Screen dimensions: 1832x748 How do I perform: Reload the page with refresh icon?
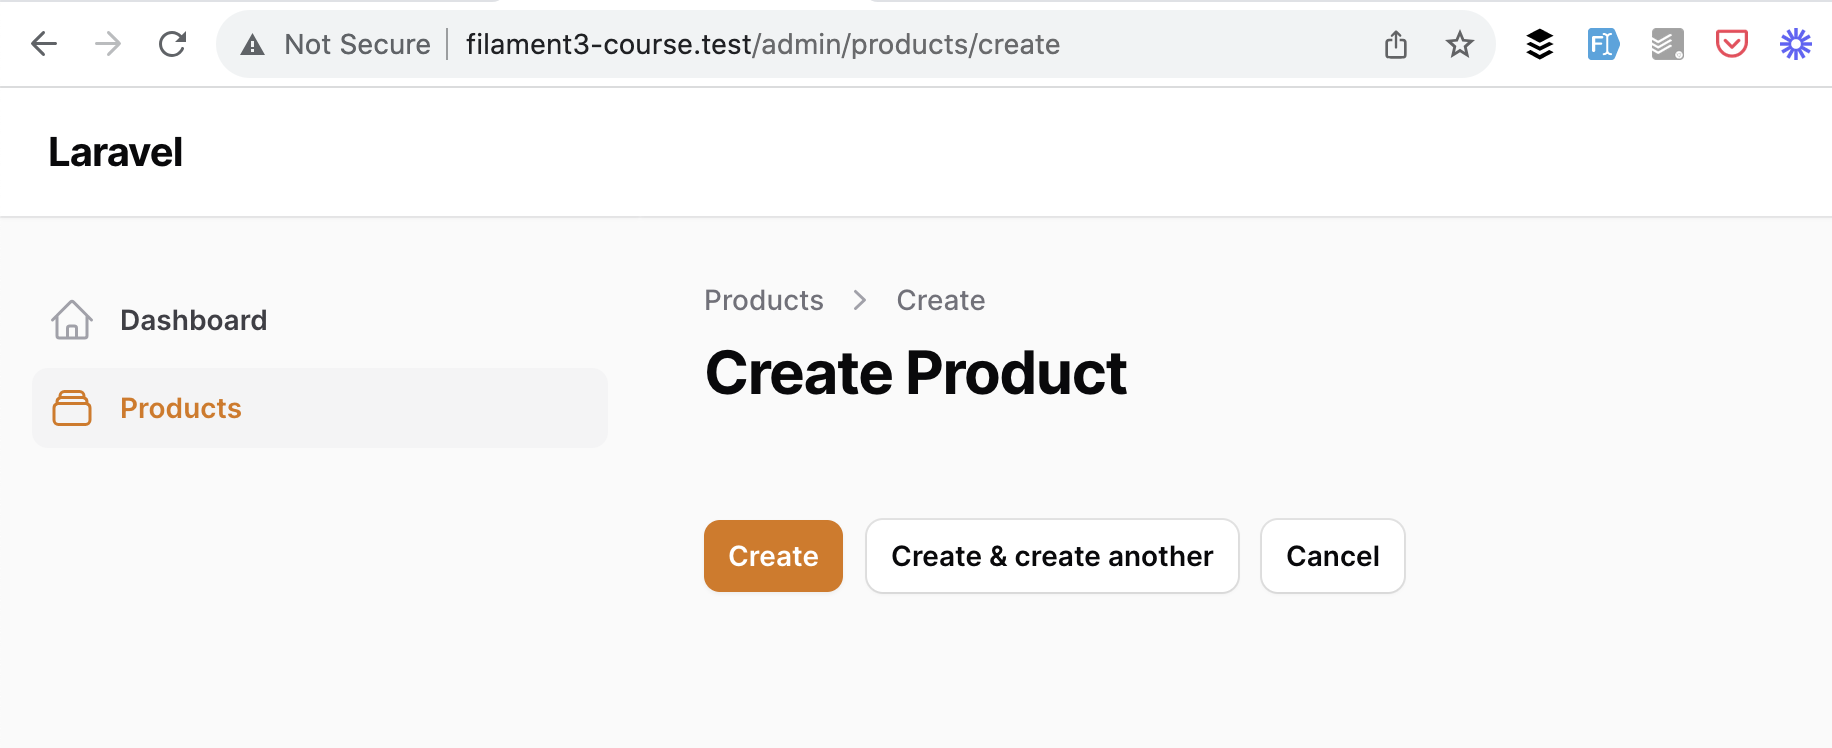click(x=173, y=44)
